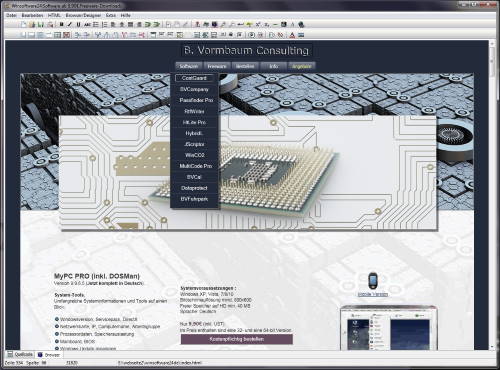Expand the Software navigation dropdown
This screenshot has height=370, width=500.
click(x=189, y=66)
